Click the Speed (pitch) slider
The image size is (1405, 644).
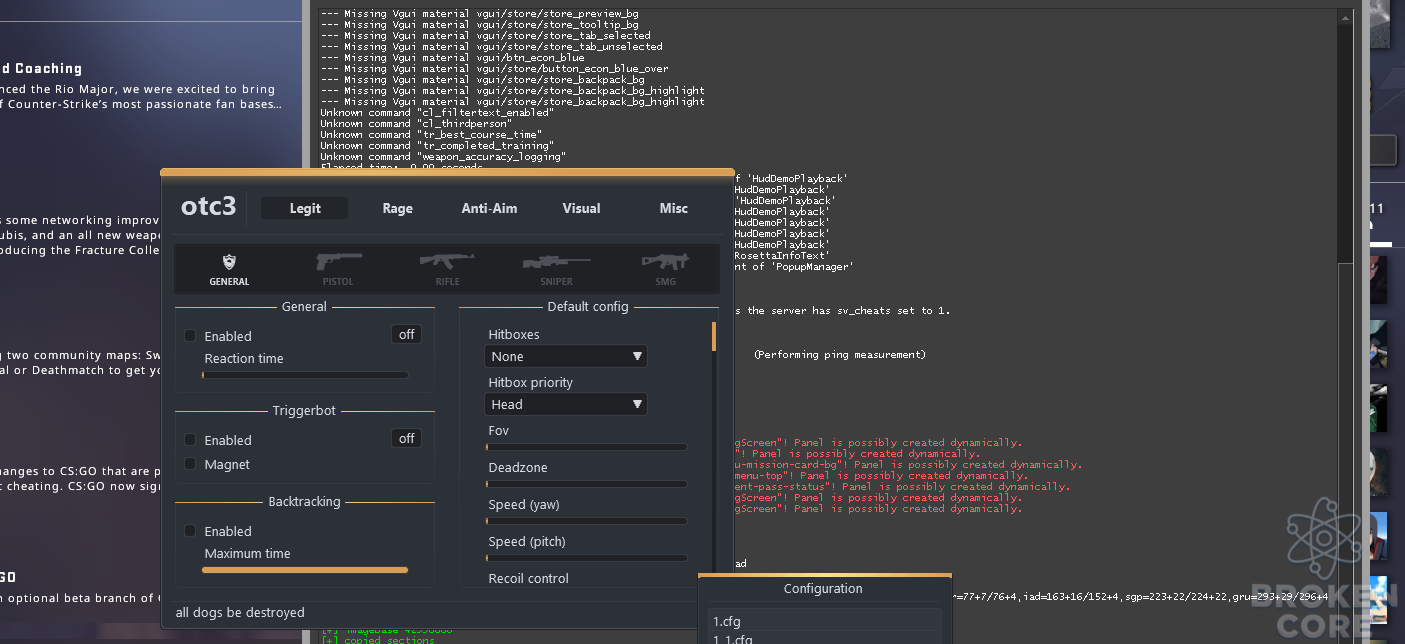(x=586, y=558)
